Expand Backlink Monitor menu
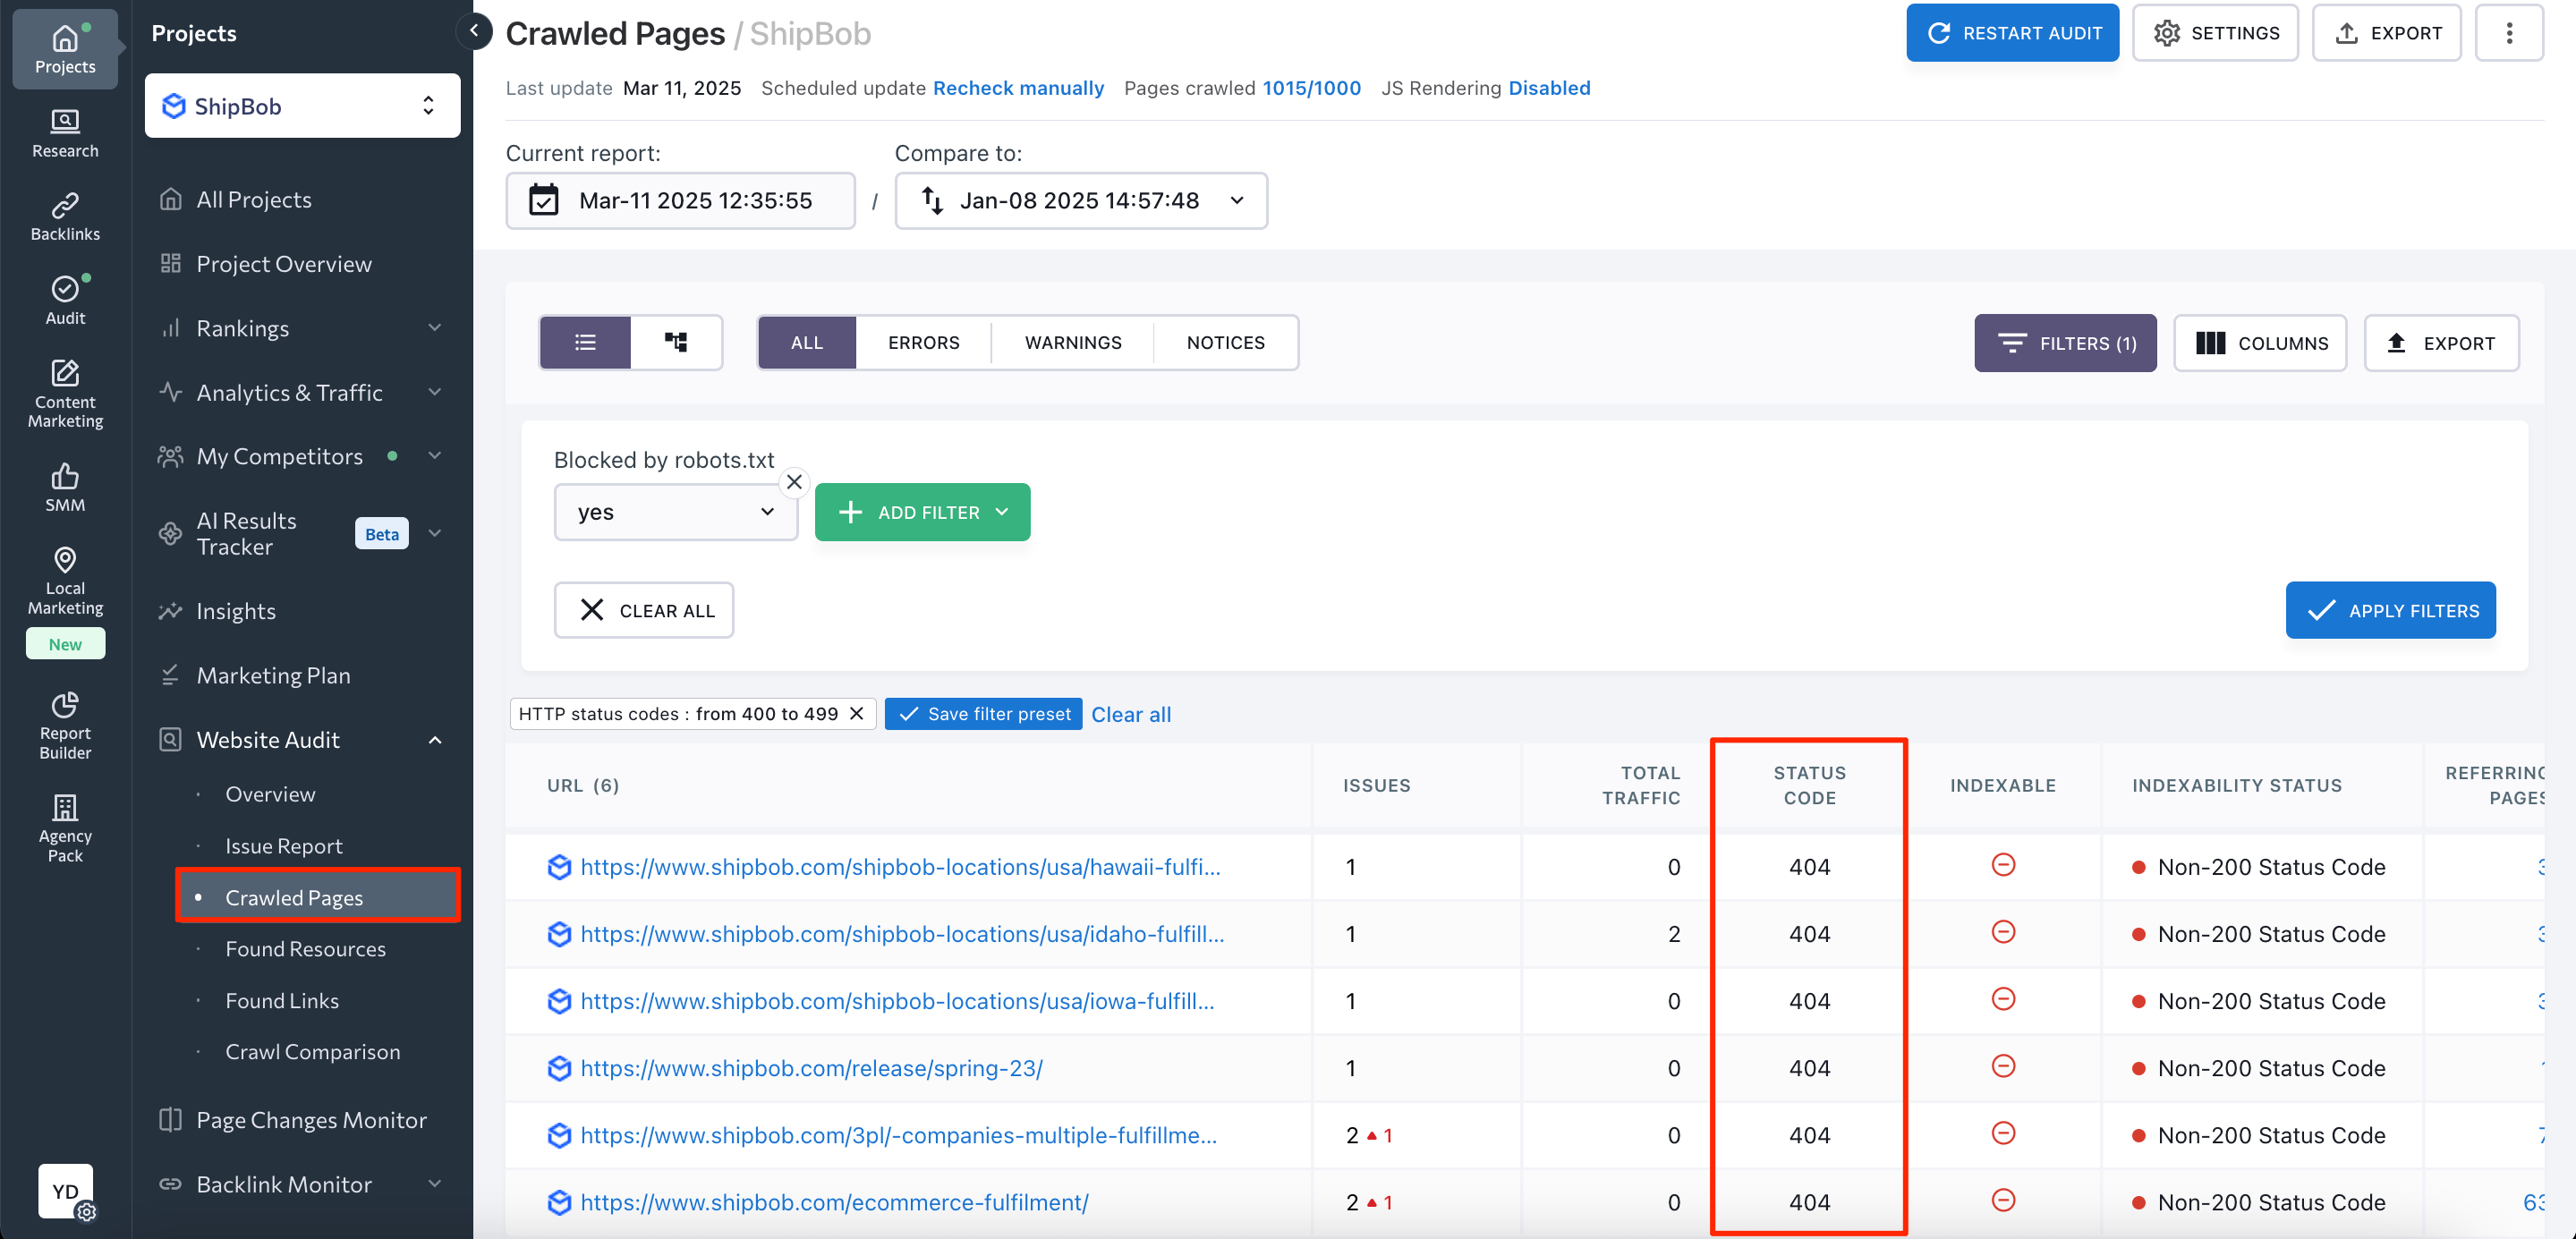Image resolution: width=2576 pixels, height=1239 pixels. [x=434, y=1183]
